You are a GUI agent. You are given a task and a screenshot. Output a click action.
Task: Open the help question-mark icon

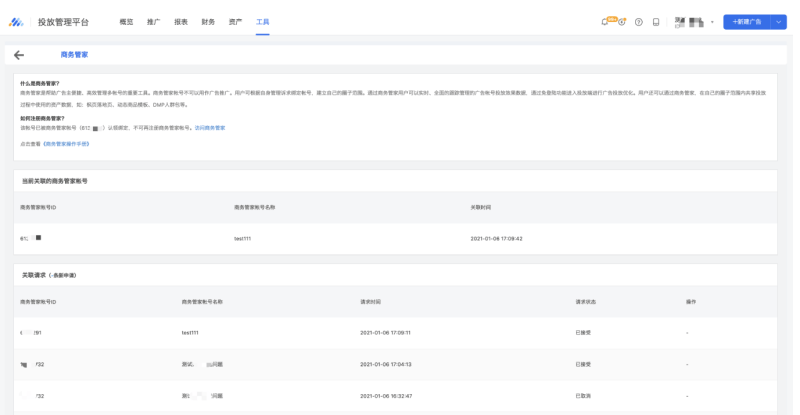tap(639, 22)
